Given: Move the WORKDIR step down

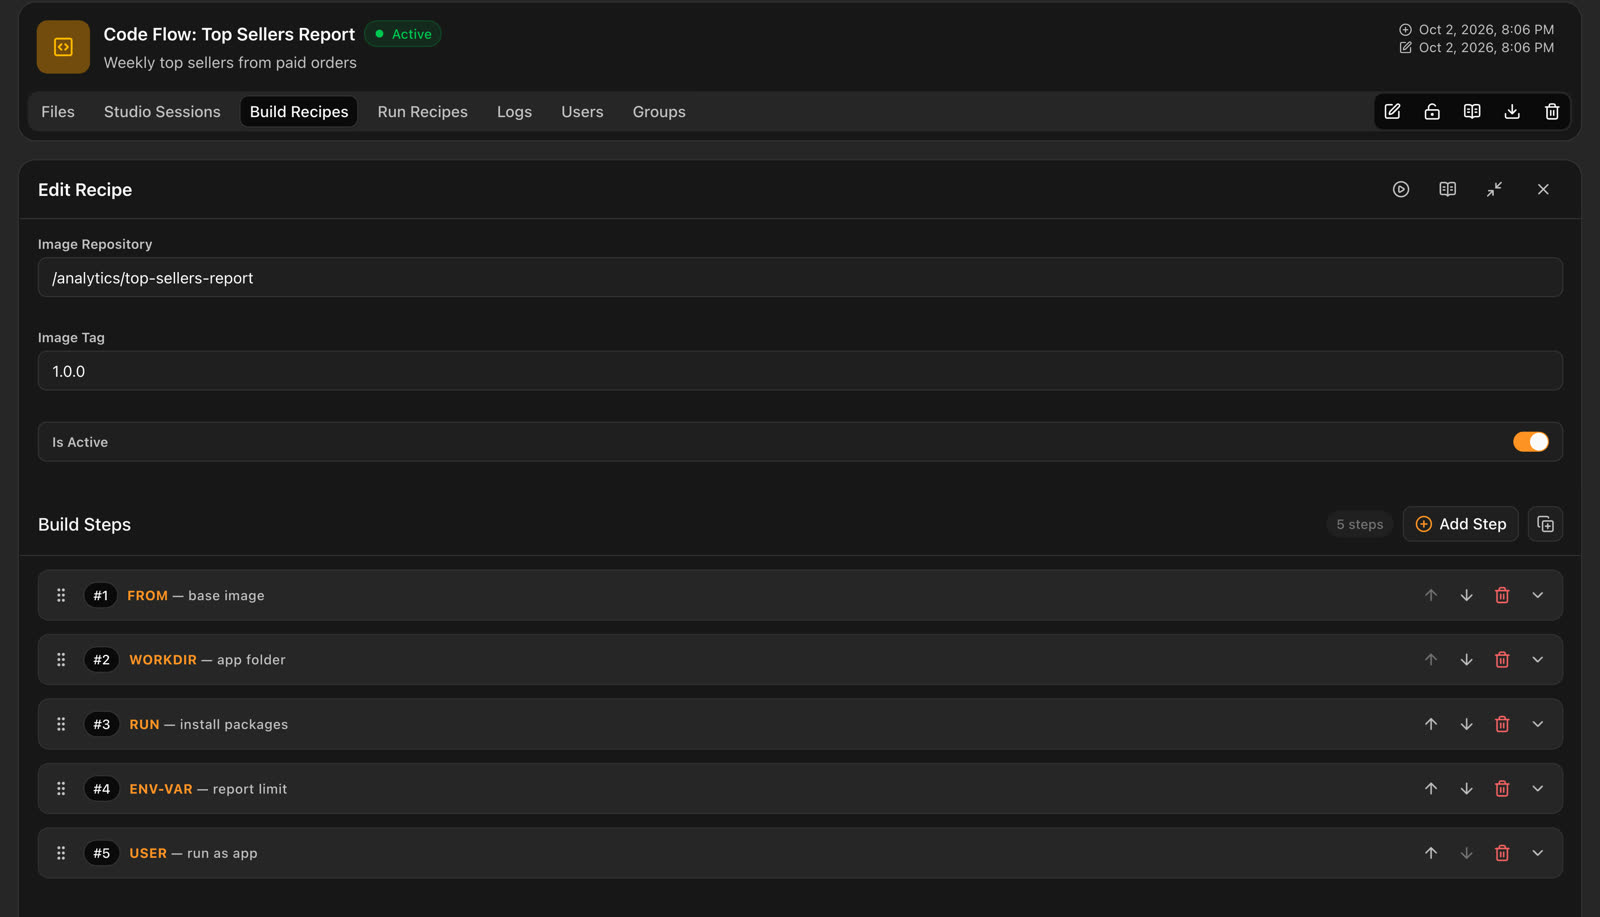Looking at the screenshot, I should tap(1466, 660).
